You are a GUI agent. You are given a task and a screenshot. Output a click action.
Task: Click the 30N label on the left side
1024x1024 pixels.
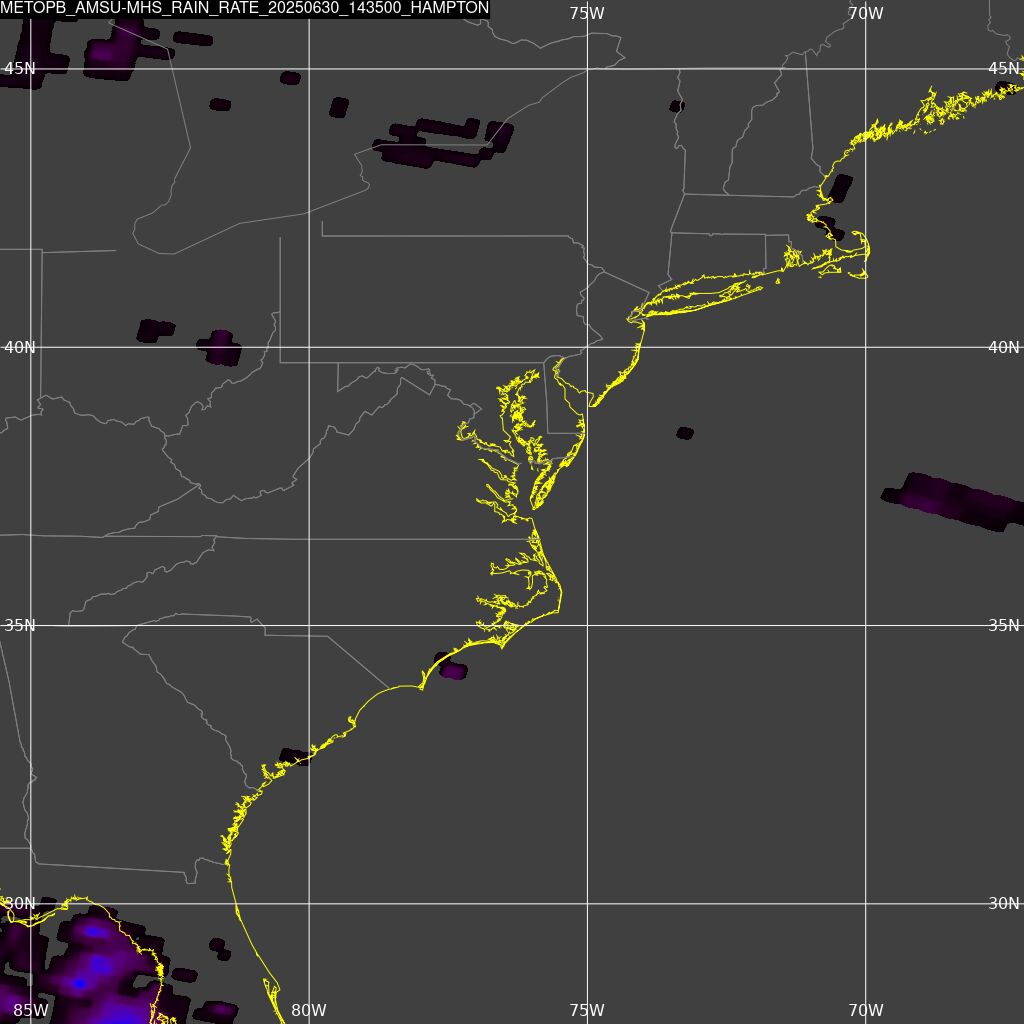[x=20, y=903]
